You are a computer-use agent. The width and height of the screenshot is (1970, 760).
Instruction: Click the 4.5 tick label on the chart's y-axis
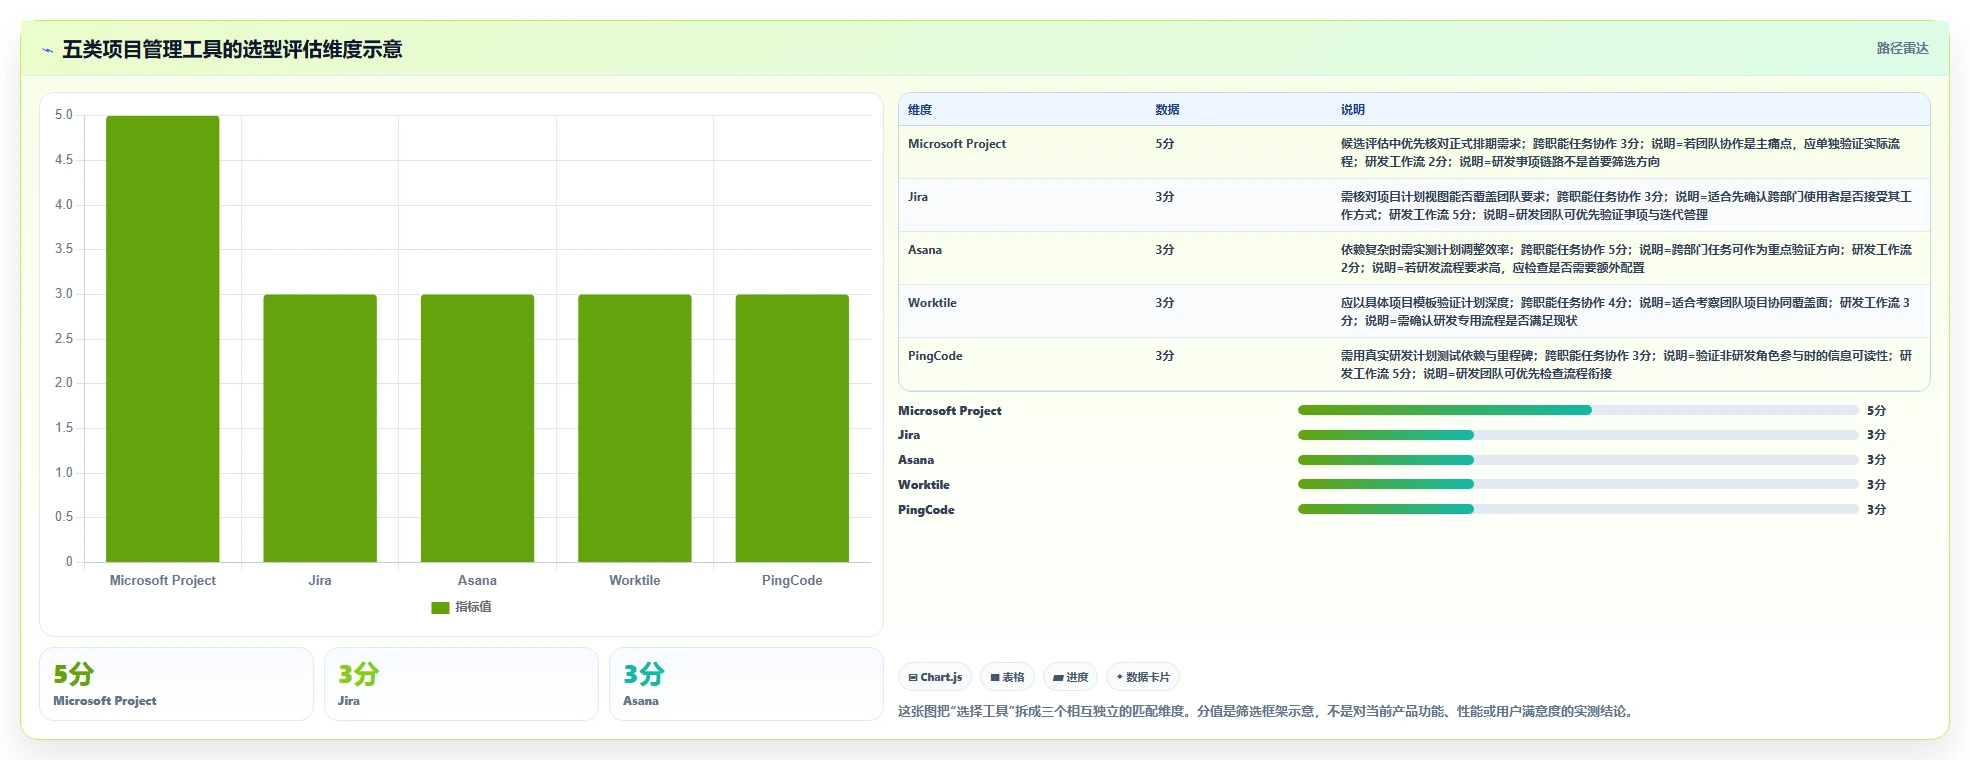(x=64, y=160)
